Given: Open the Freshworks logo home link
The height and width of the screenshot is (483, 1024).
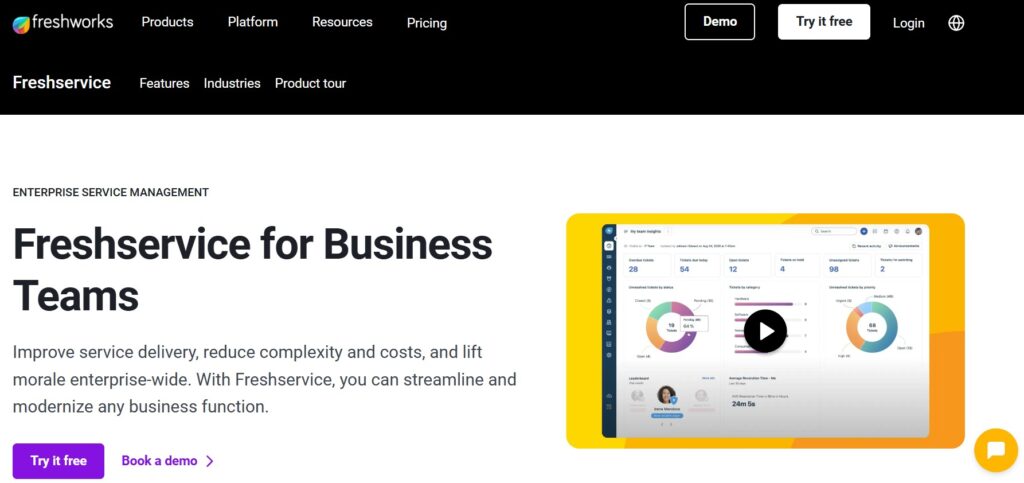Looking at the screenshot, I should coord(63,23).
